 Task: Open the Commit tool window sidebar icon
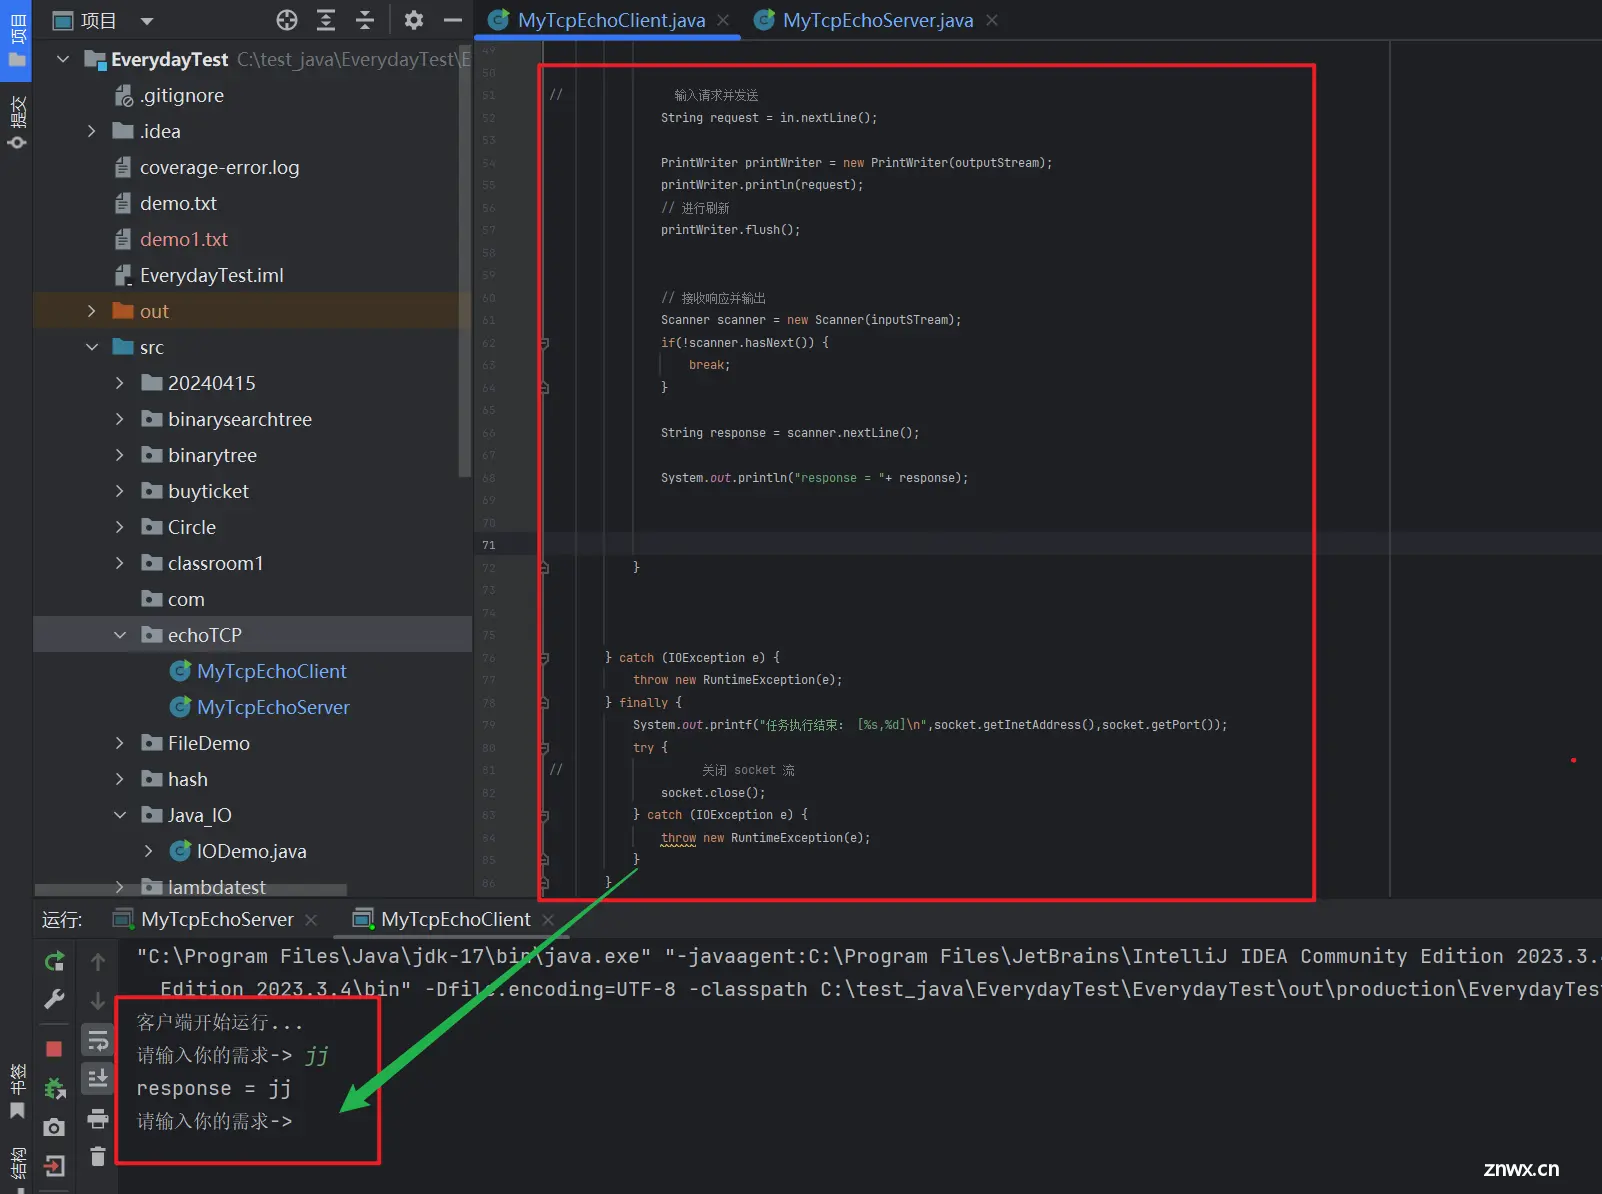pos(17,122)
